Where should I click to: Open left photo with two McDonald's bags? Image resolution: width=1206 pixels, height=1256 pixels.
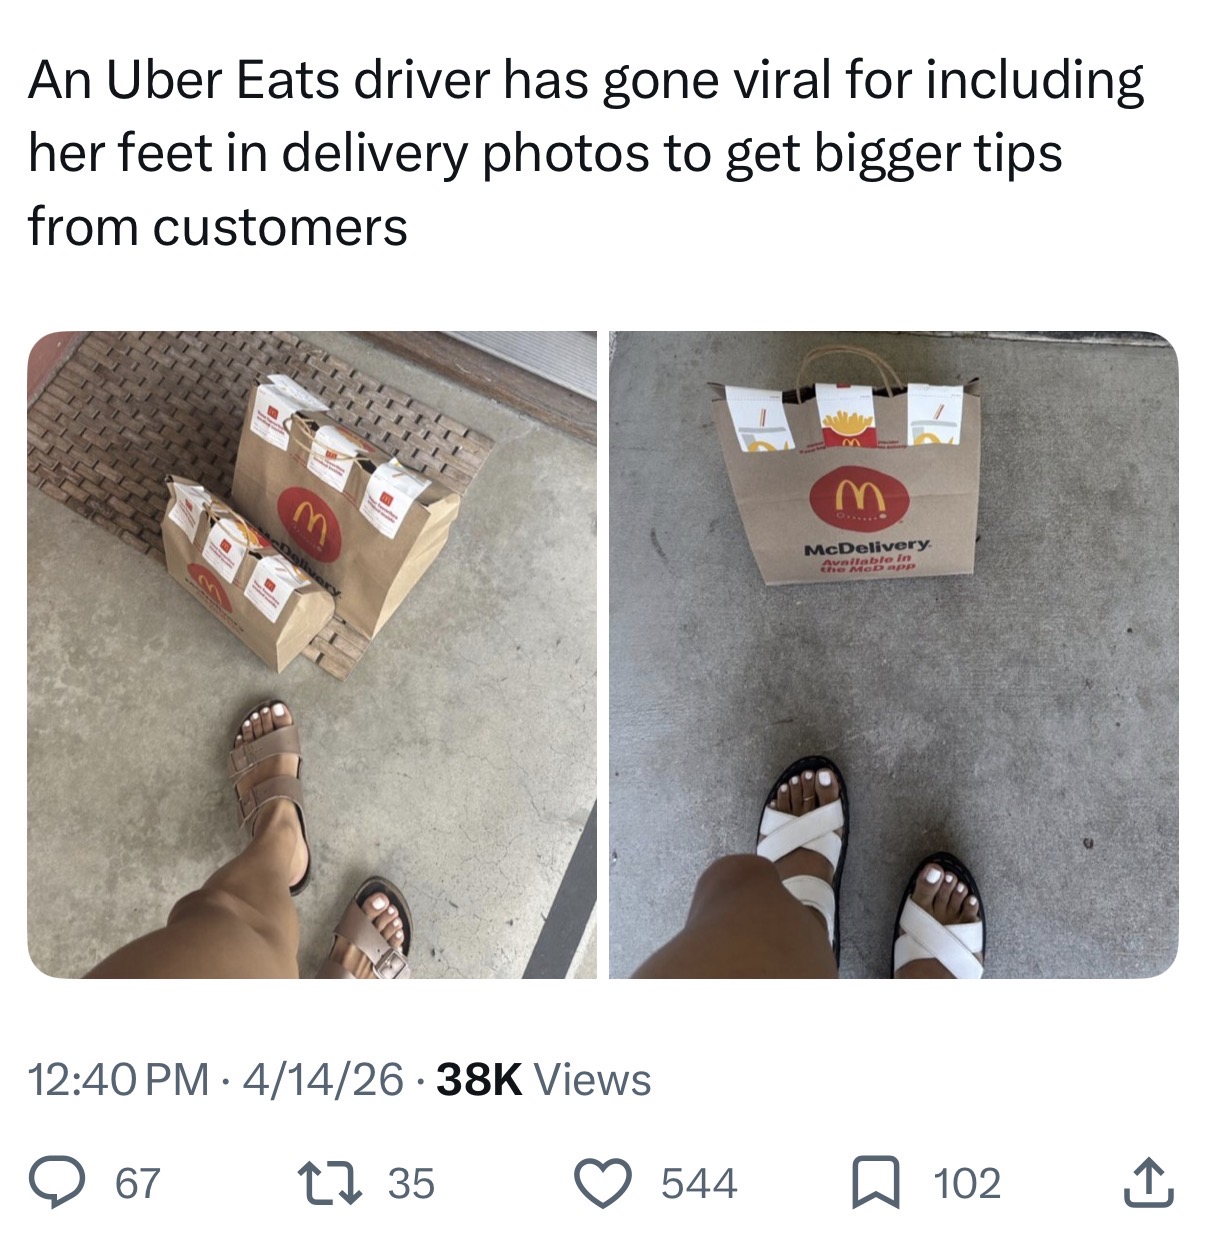[x=312, y=654]
